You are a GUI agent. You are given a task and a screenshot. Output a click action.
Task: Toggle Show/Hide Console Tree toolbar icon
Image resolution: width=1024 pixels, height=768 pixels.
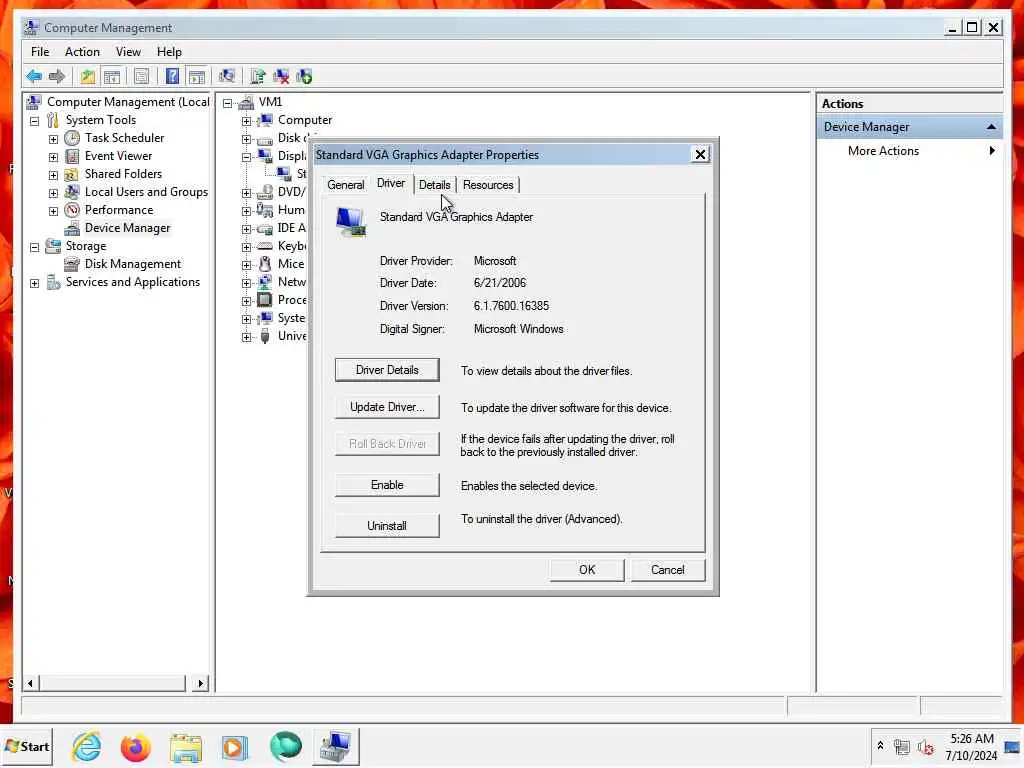tap(112, 76)
